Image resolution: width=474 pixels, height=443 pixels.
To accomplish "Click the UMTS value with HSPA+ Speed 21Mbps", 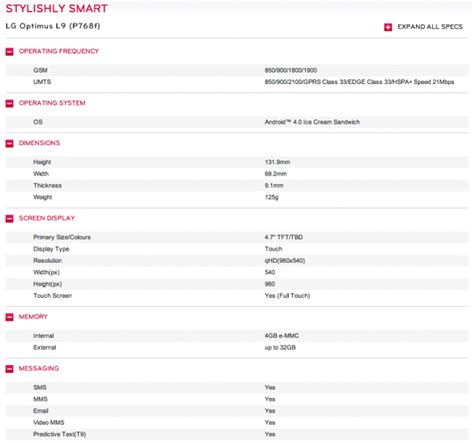I will pyautogui.click(x=359, y=82).
